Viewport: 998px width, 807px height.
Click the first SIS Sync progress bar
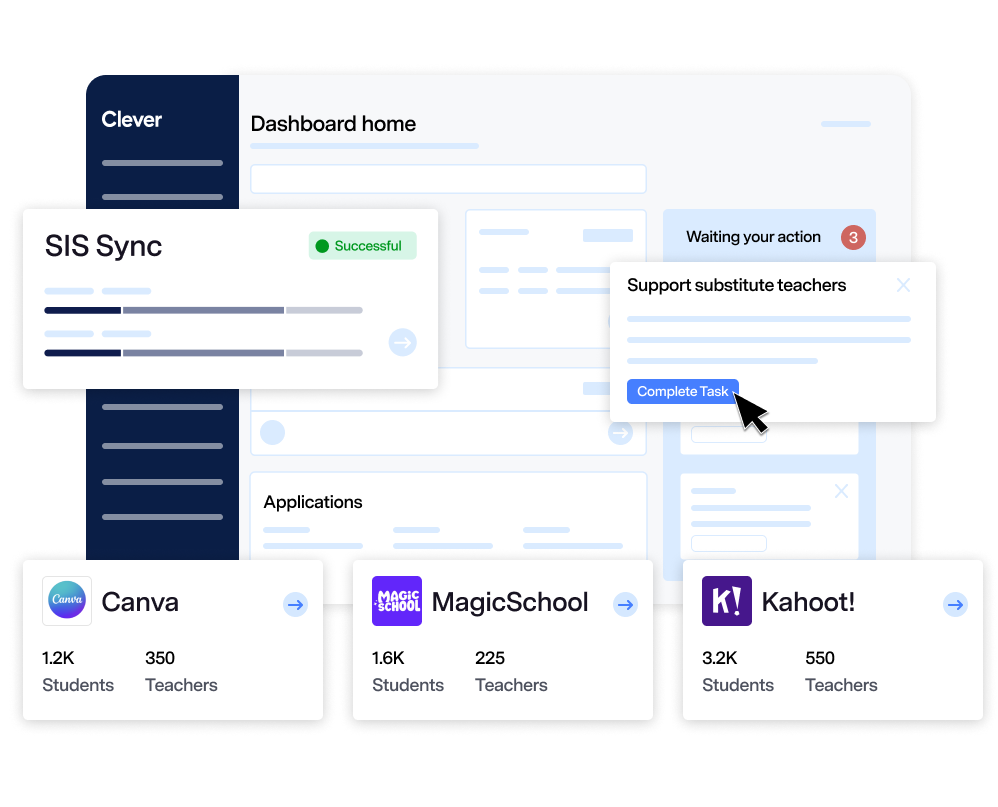tap(203, 310)
